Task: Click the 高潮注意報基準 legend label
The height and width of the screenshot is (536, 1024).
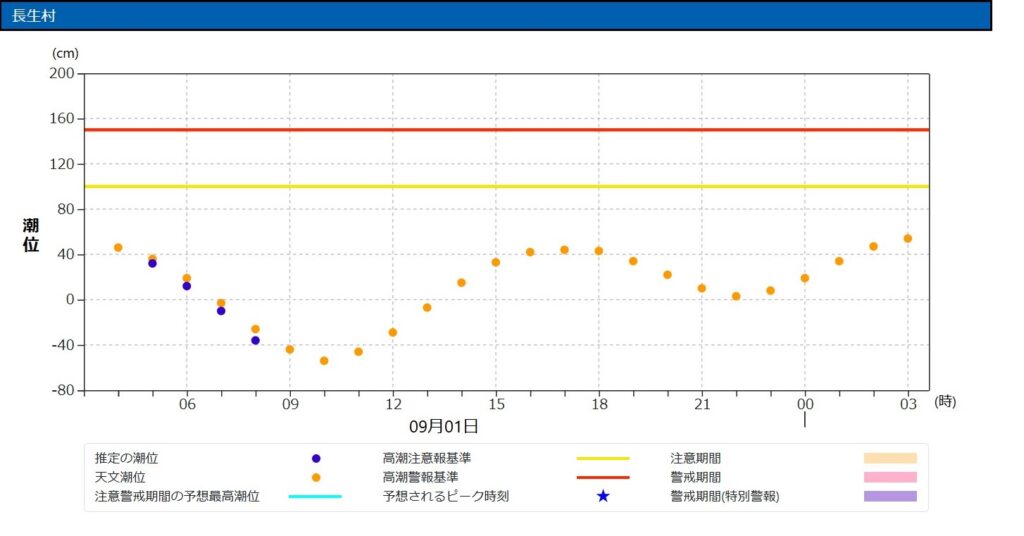Action: point(426,458)
